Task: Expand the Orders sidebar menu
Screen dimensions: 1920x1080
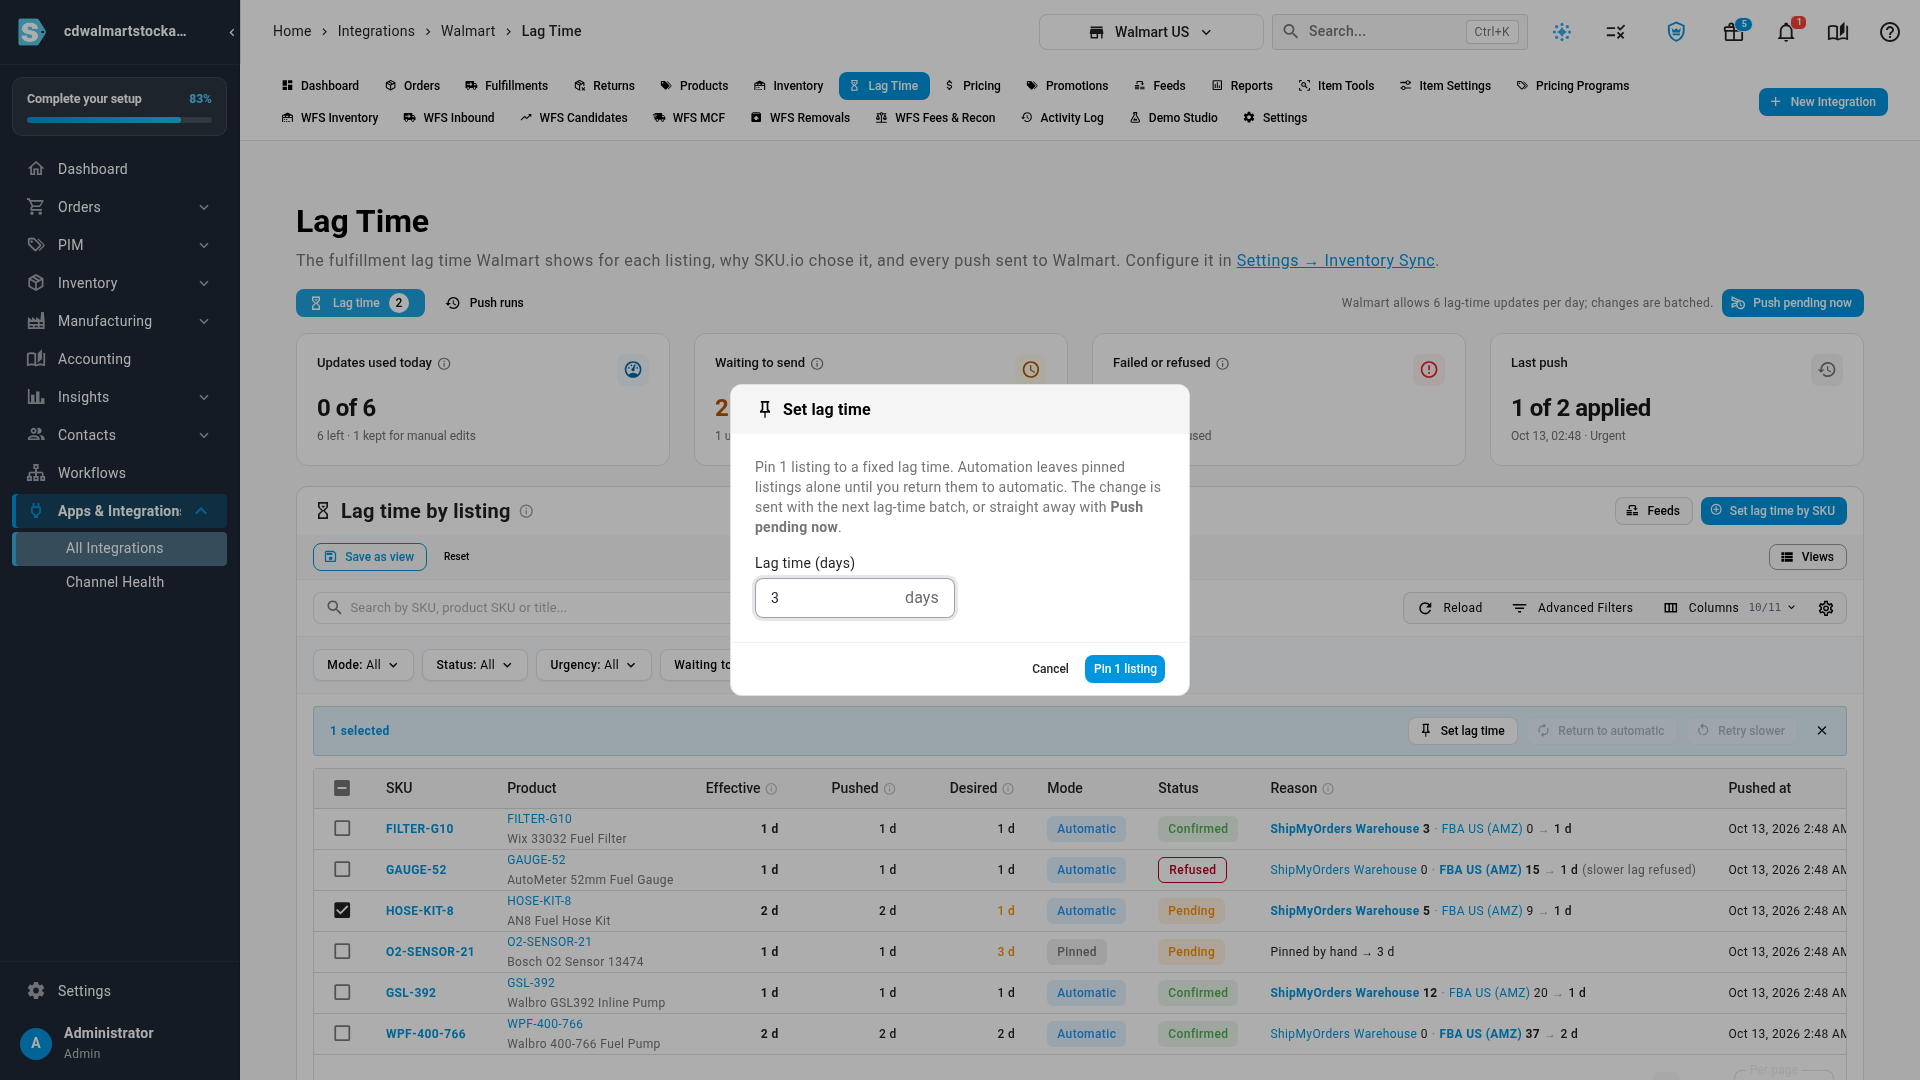Action: pos(119,207)
